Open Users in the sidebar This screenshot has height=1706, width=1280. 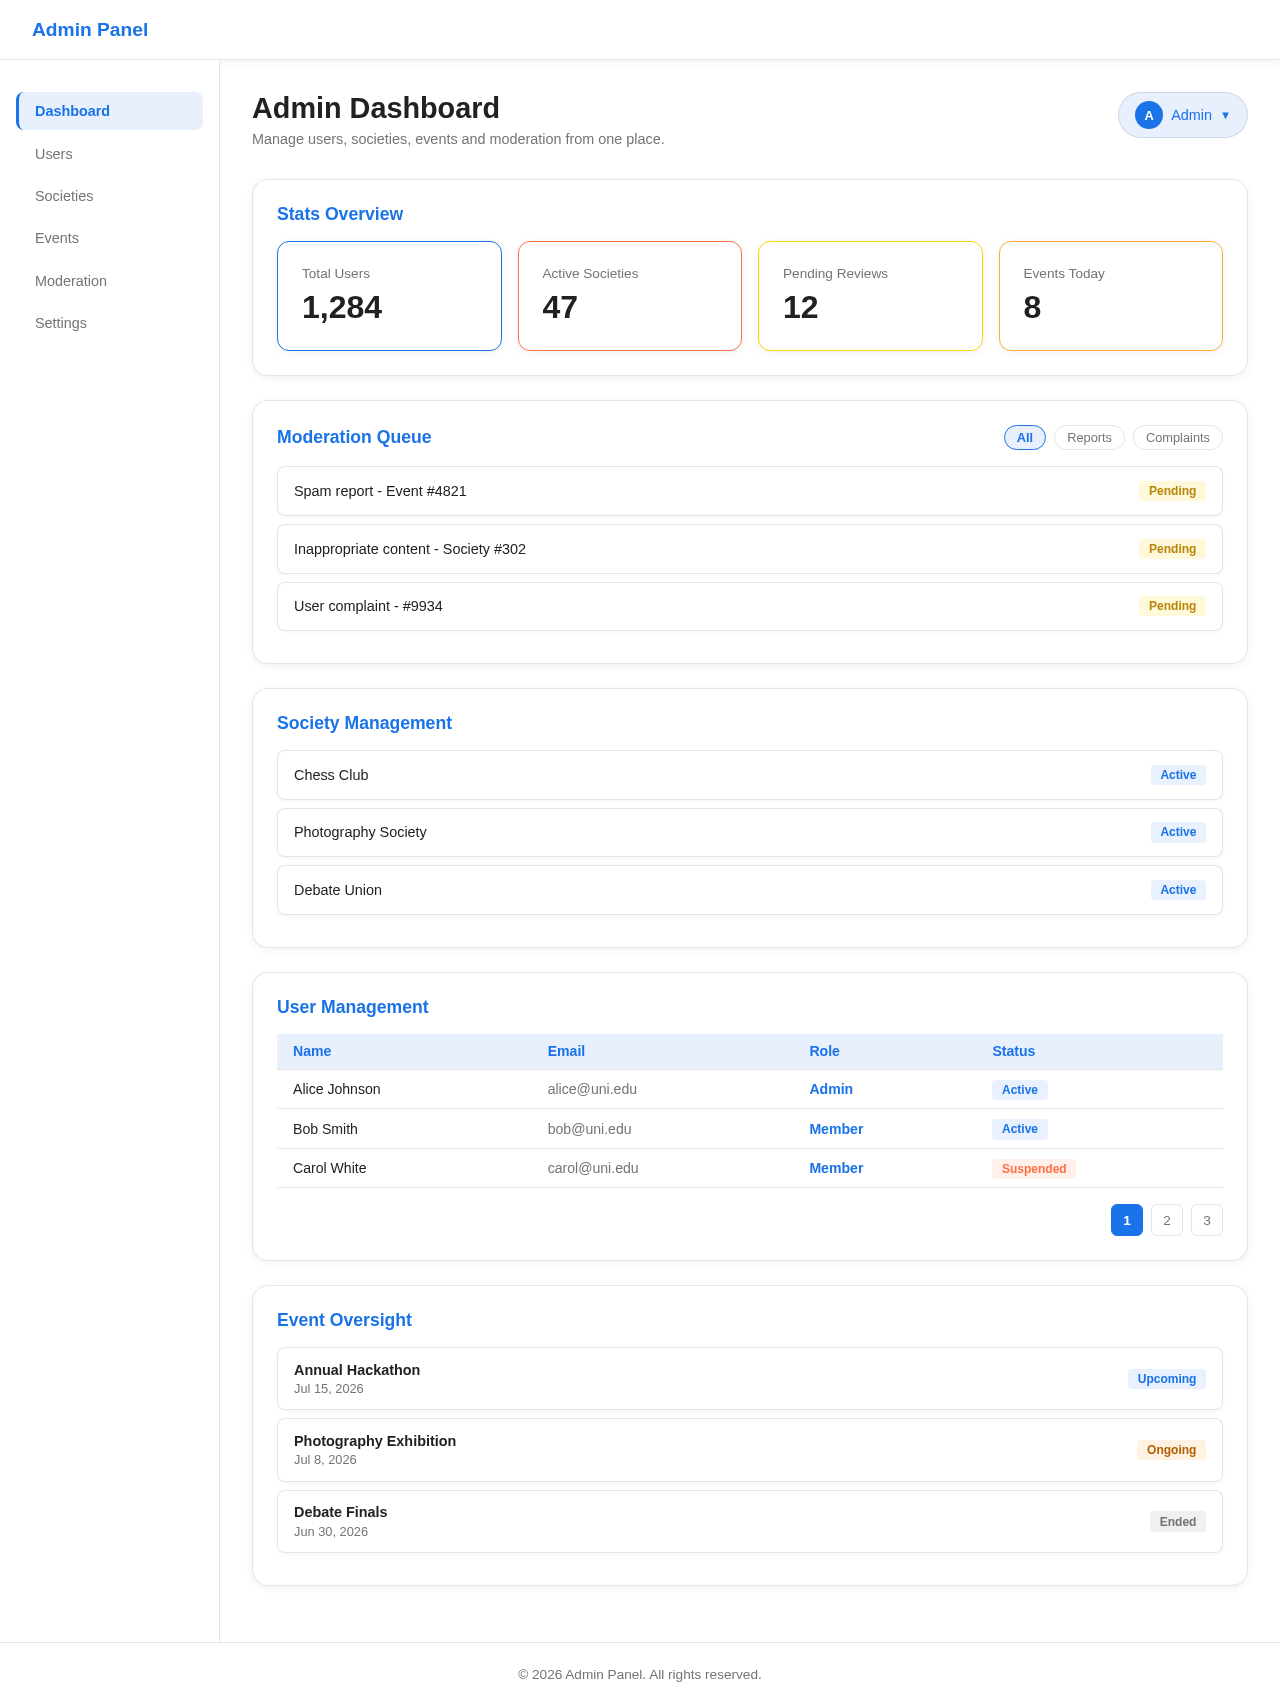tap(110, 154)
